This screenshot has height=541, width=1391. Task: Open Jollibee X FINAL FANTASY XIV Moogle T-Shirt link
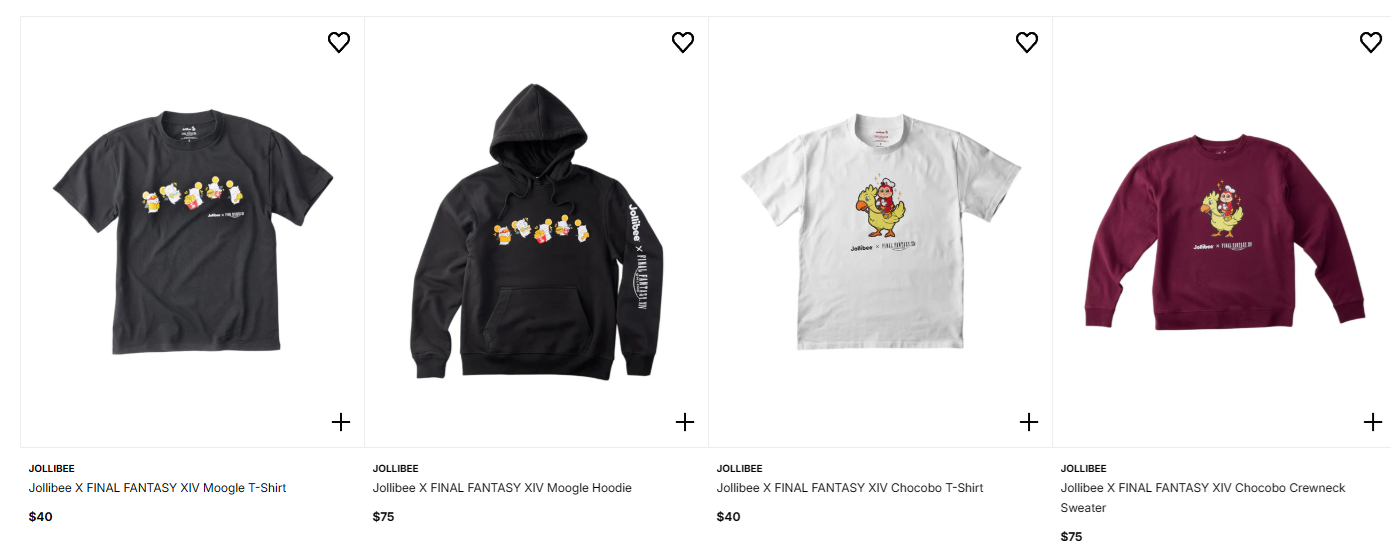158,488
